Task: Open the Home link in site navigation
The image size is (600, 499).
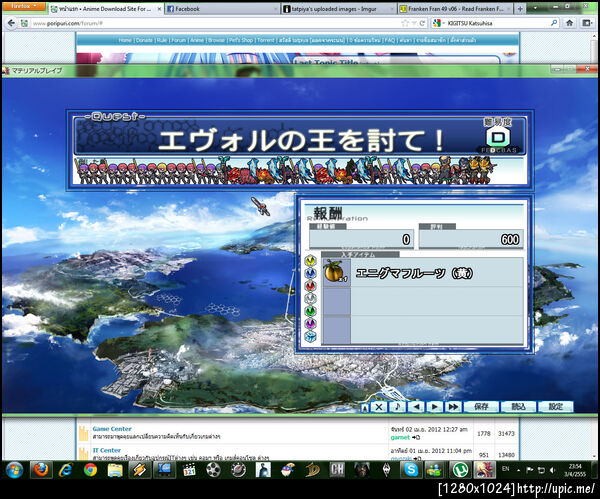Action: tap(125, 40)
